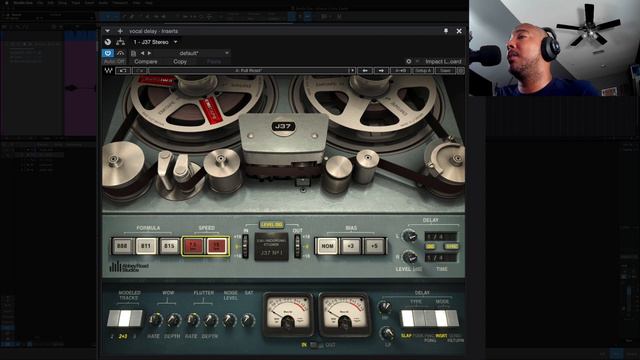Open the Impact L.oard controller dropdown
The height and width of the screenshot is (360, 640).
click(444, 62)
